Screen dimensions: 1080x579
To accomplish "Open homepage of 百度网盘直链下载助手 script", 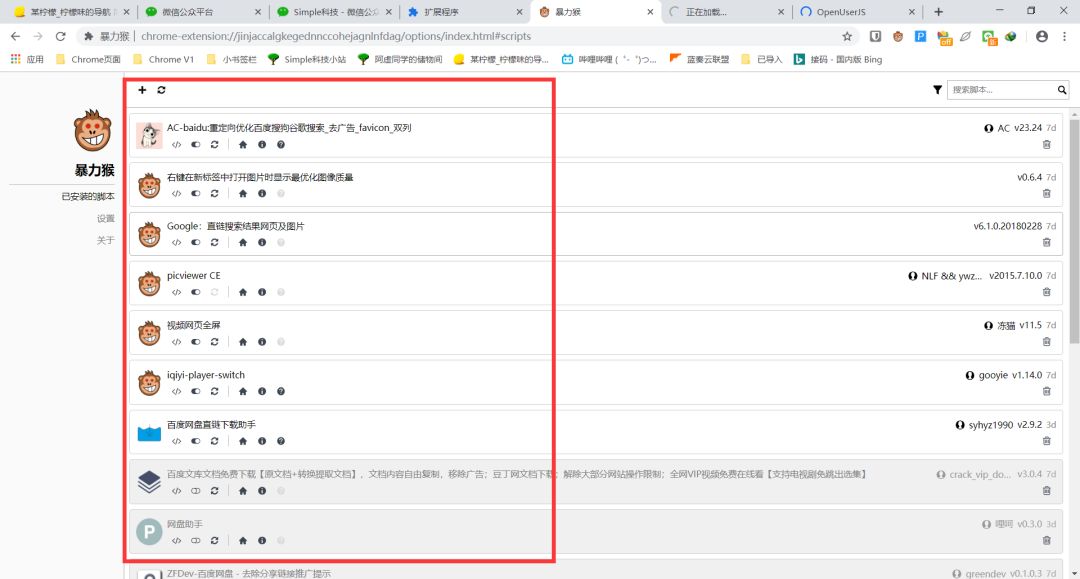I will [x=242, y=441].
